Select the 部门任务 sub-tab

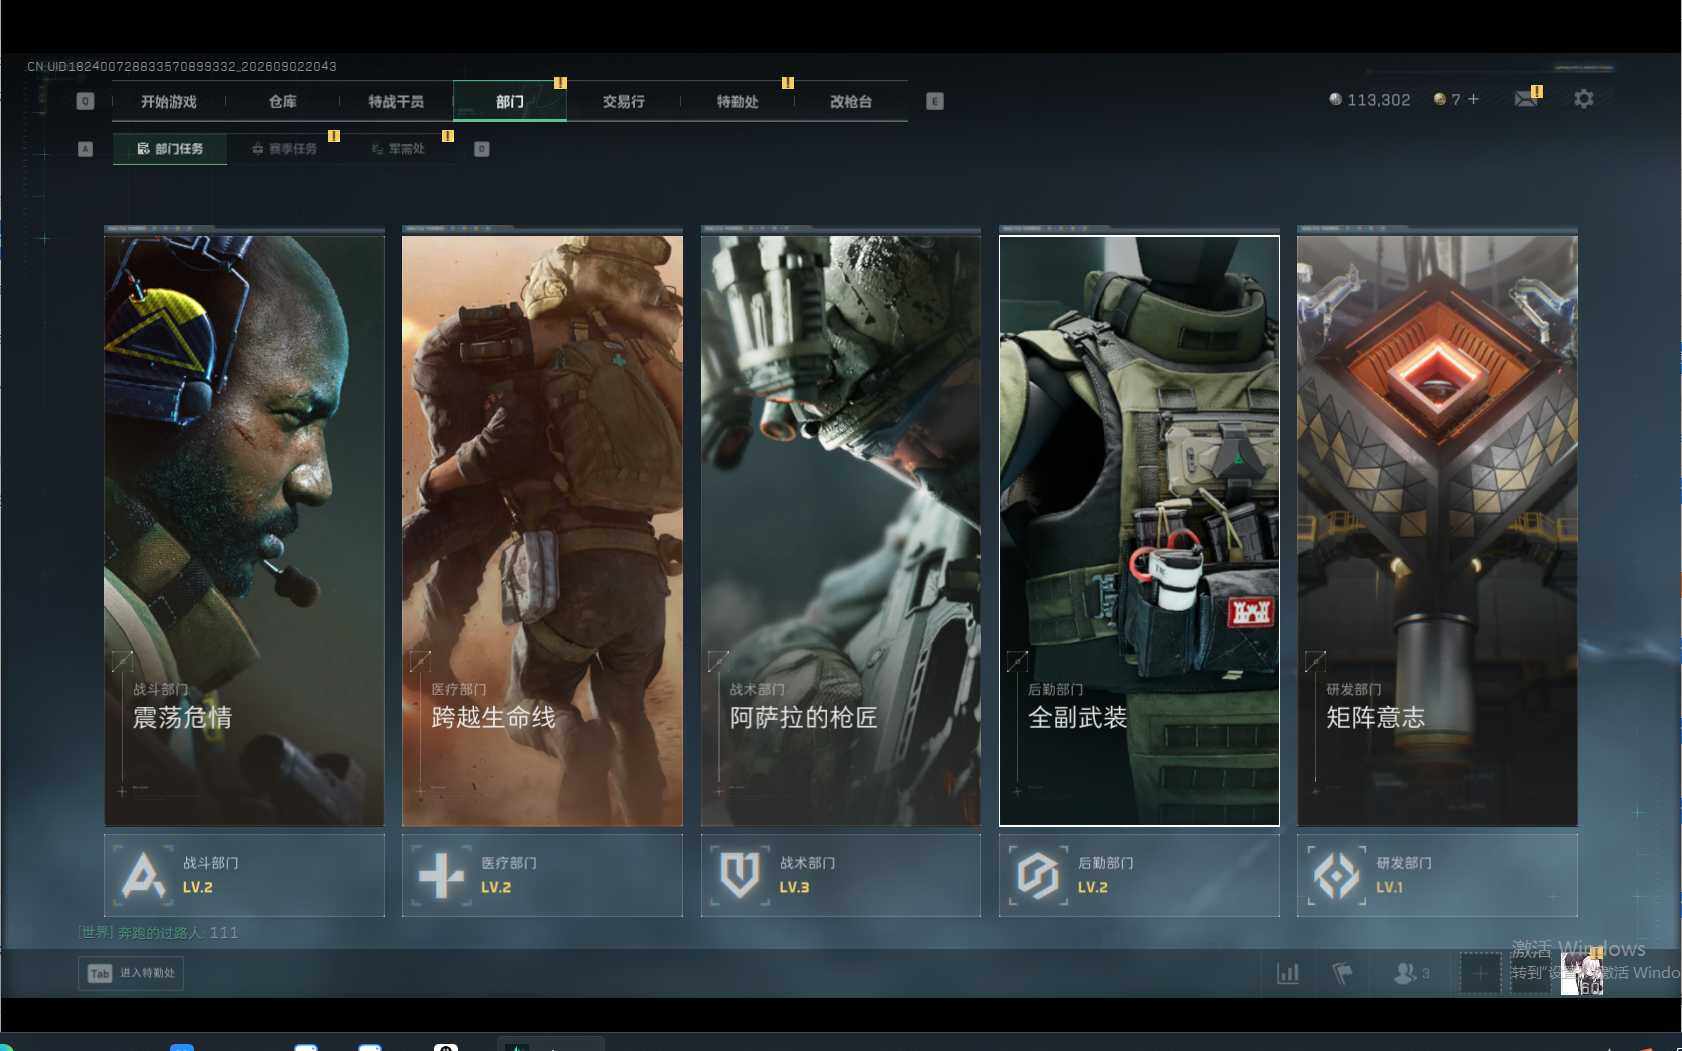[170, 149]
